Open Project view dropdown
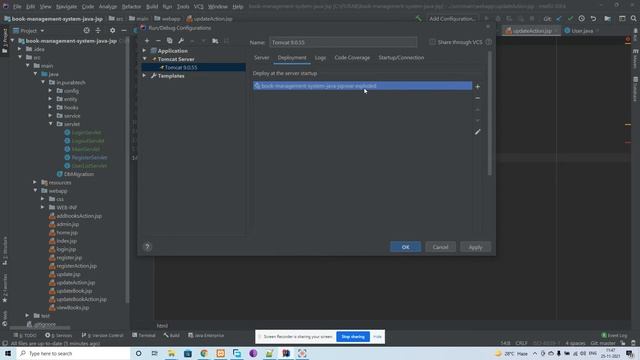Image resolution: width=640 pixels, height=360 pixels. click(29, 31)
